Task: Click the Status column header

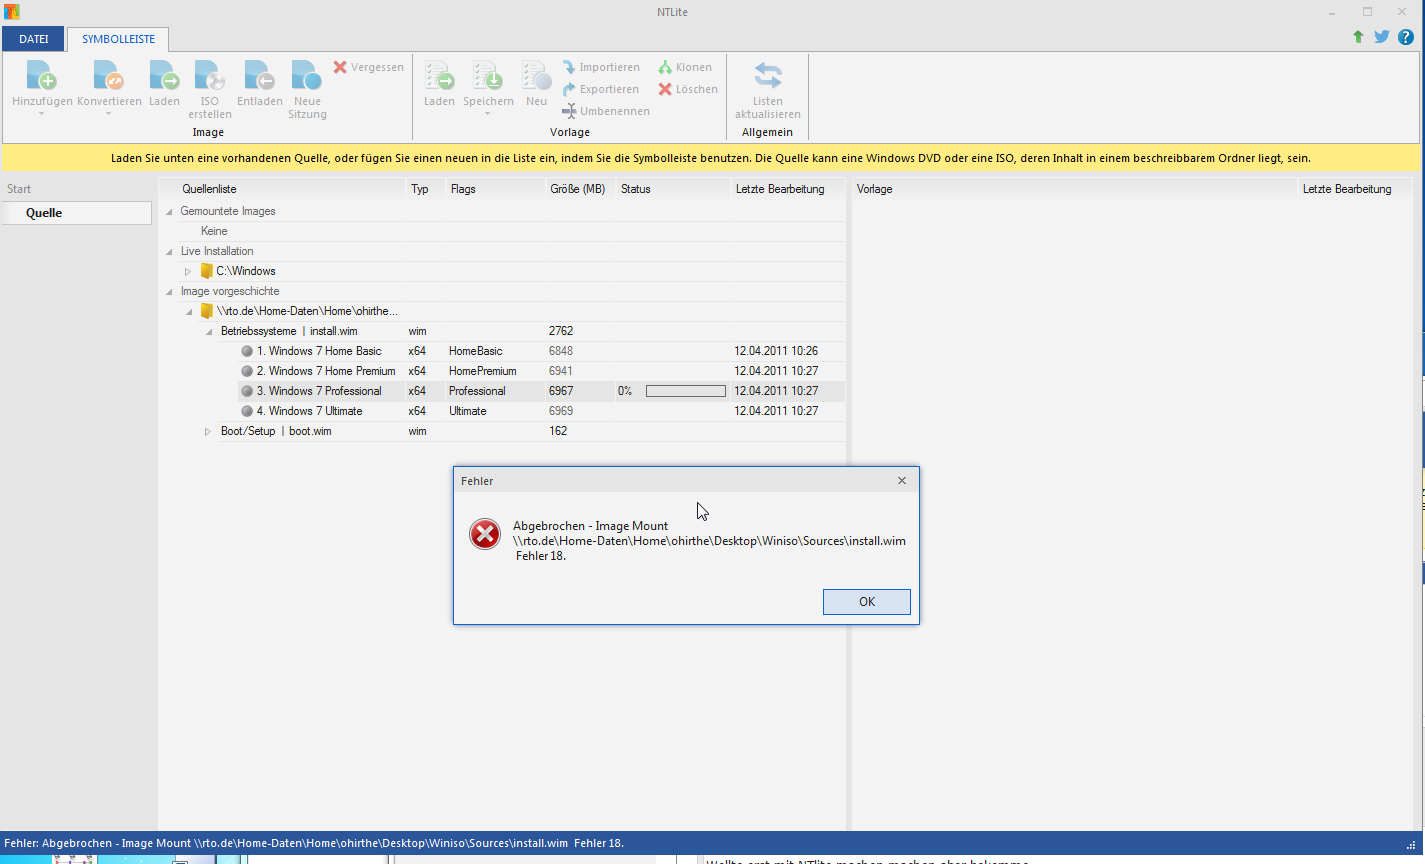Action: coord(673,189)
